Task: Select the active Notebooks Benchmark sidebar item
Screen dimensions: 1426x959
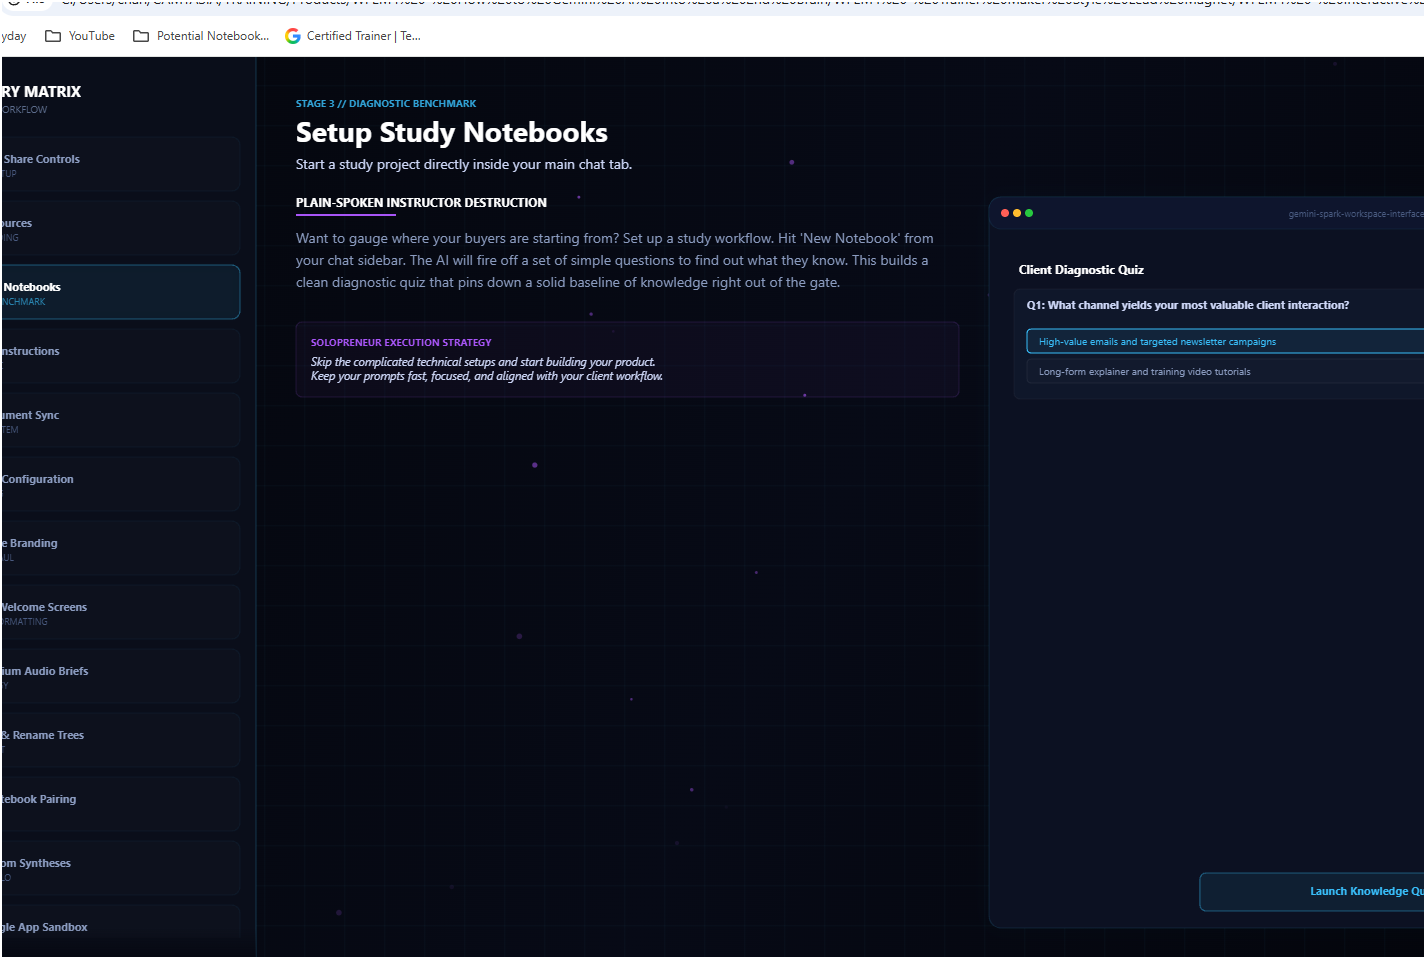Action: (120, 292)
